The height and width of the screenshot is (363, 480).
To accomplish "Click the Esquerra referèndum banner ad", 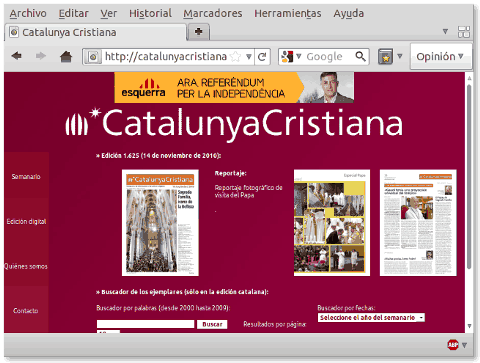I will pos(234,87).
